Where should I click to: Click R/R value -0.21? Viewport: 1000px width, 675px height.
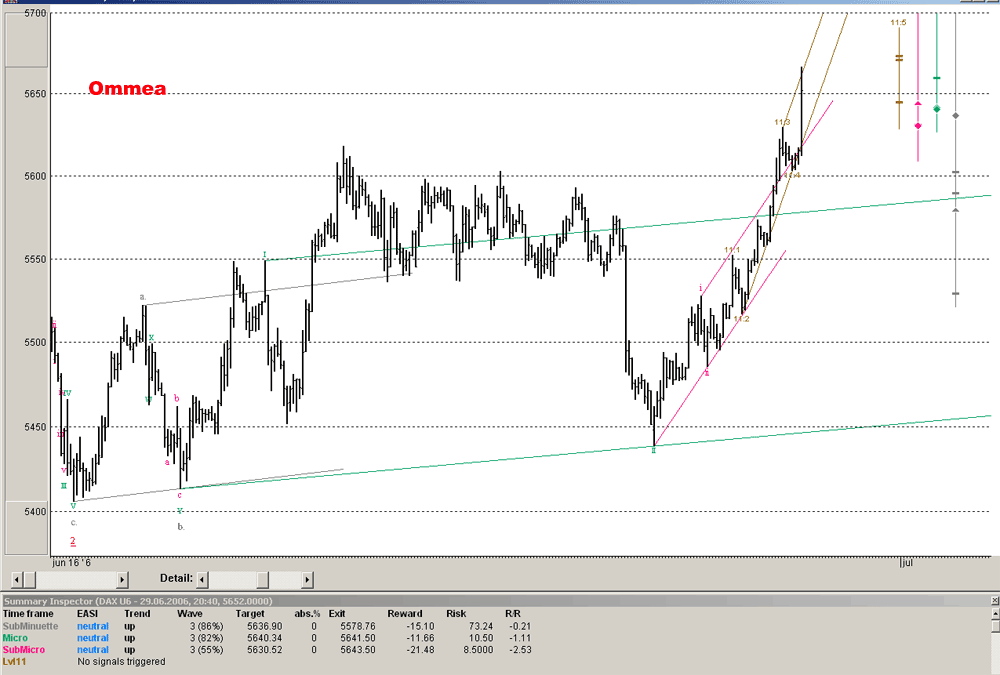520,627
